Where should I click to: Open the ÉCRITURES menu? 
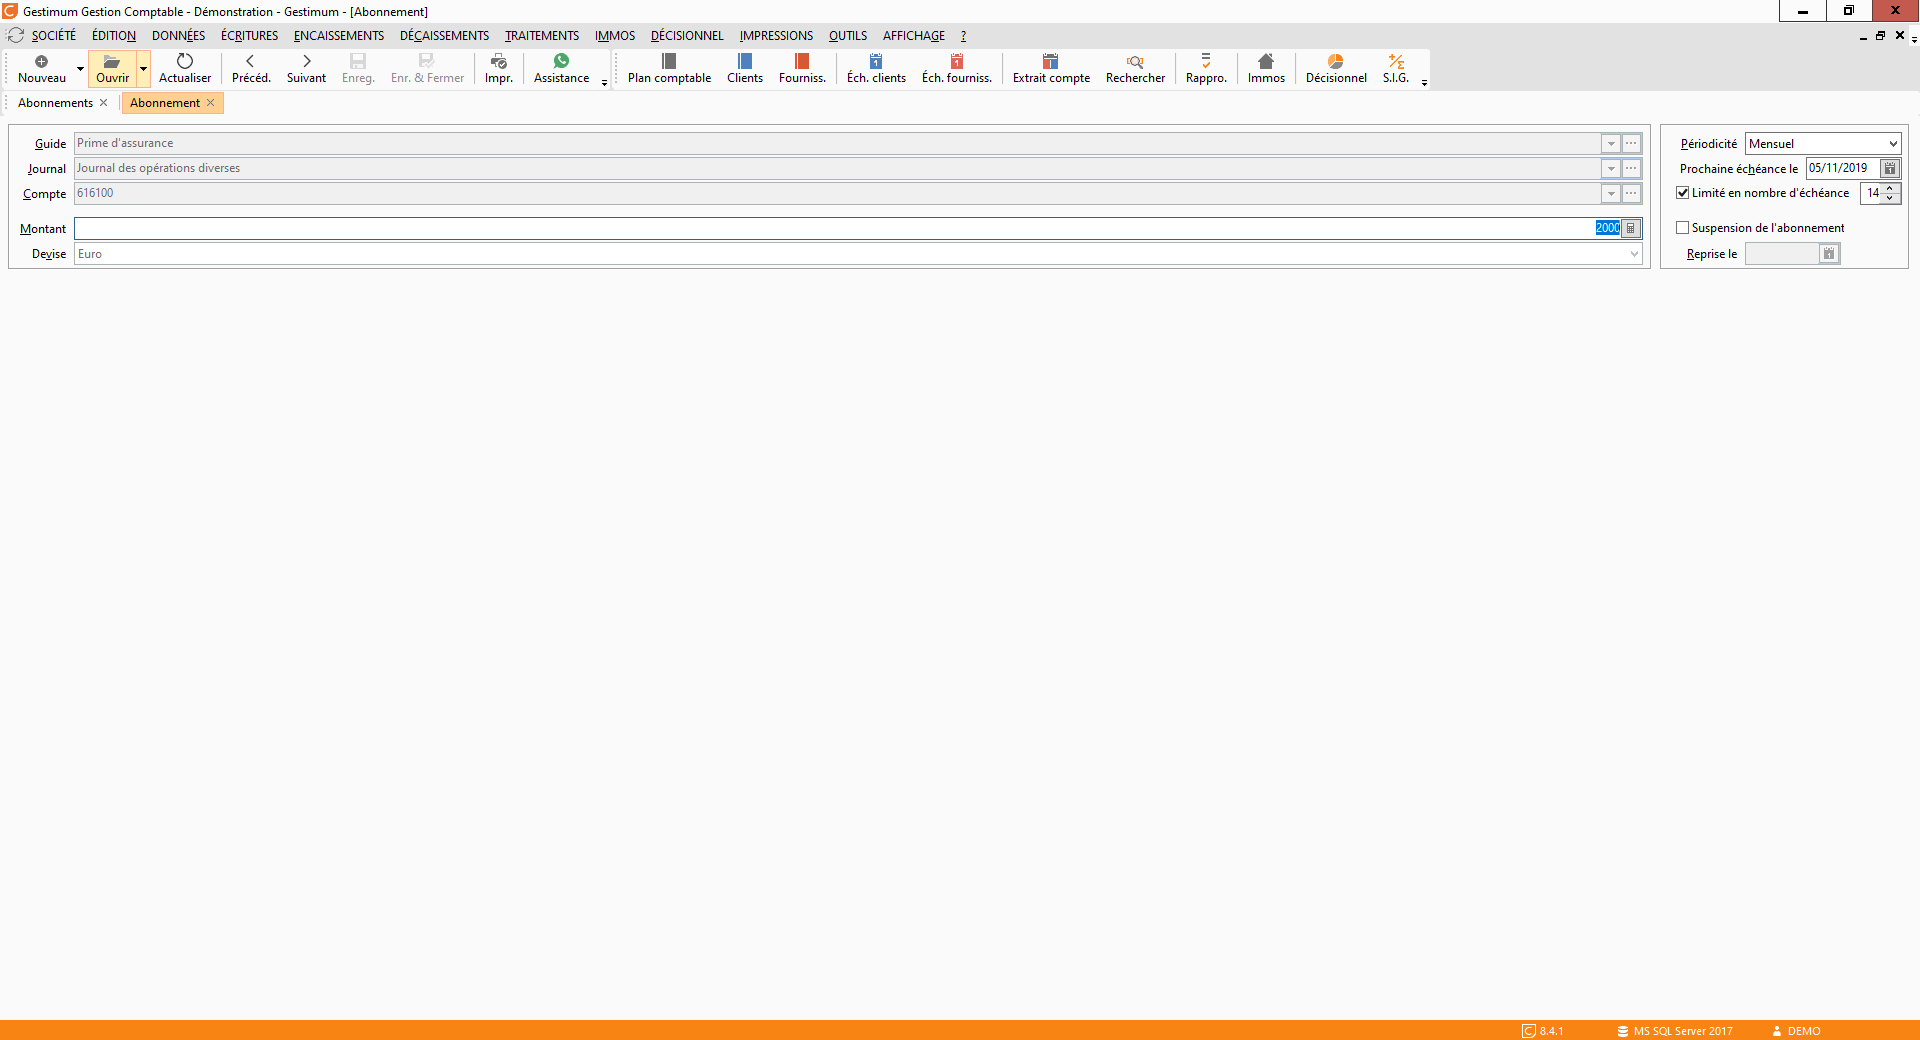tap(250, 36)
